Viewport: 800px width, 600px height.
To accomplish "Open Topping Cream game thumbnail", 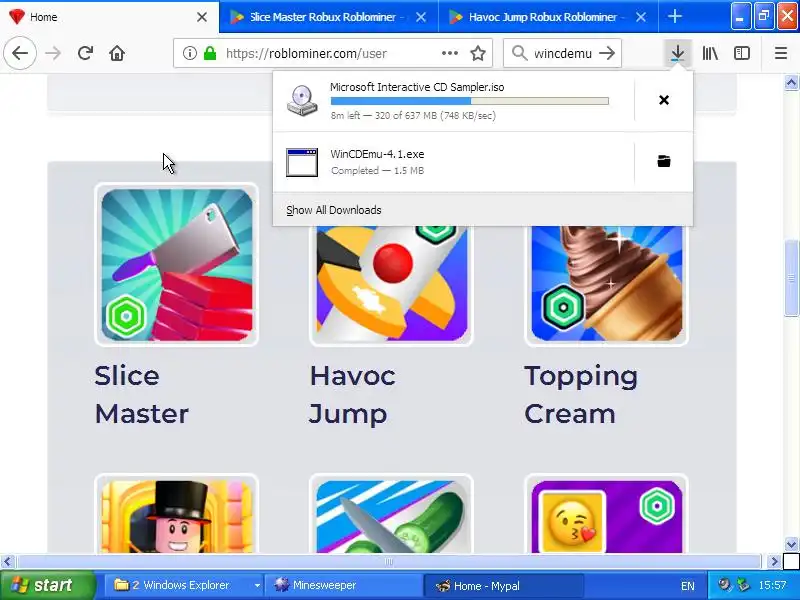I will coord(607,285).
